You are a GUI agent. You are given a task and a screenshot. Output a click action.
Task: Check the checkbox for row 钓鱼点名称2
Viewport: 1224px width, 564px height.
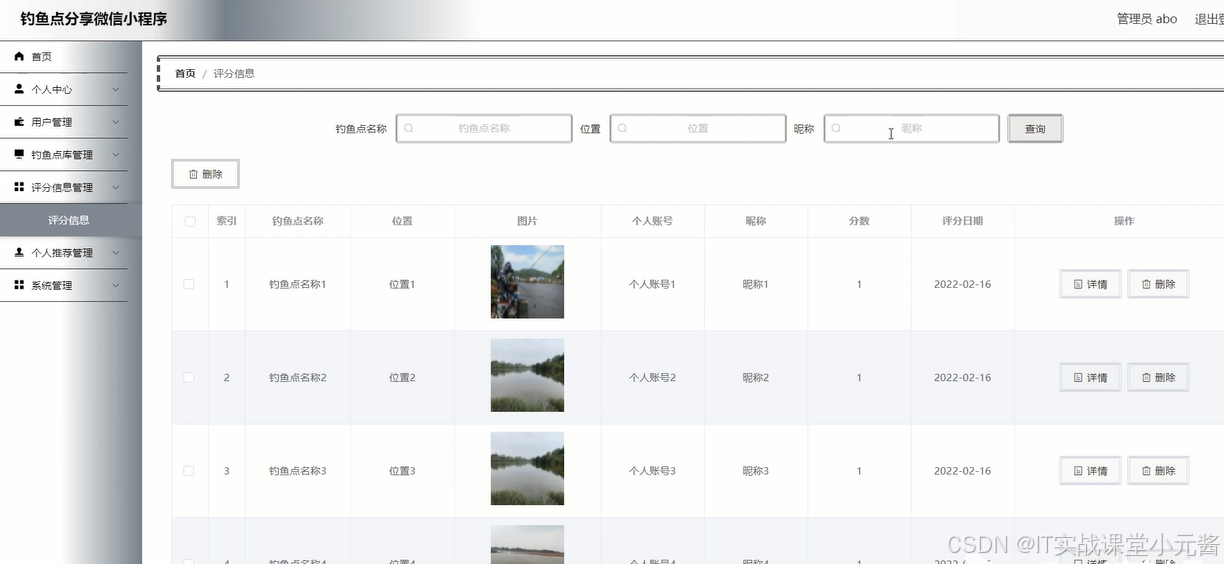click(x=189, y=378)
